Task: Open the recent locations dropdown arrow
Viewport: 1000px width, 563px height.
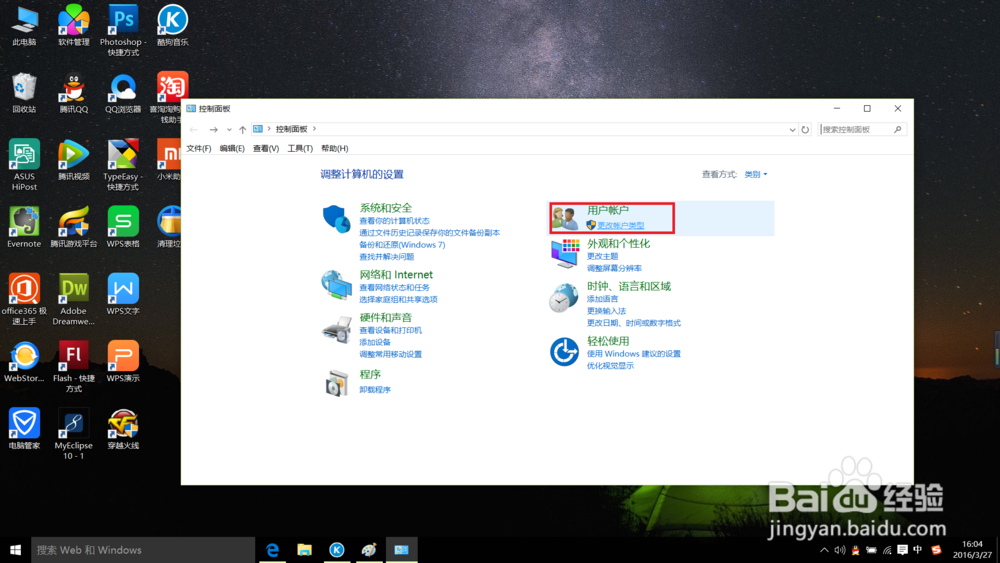Action: [x=229, y=129]
